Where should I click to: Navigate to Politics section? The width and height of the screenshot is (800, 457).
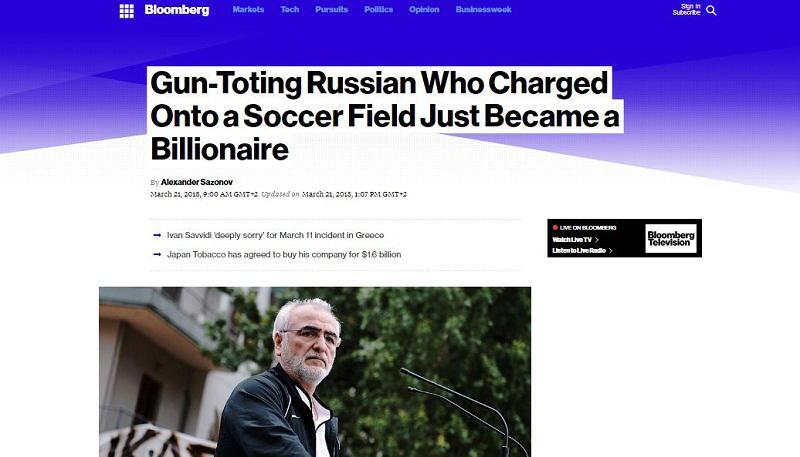click(379, 10)
